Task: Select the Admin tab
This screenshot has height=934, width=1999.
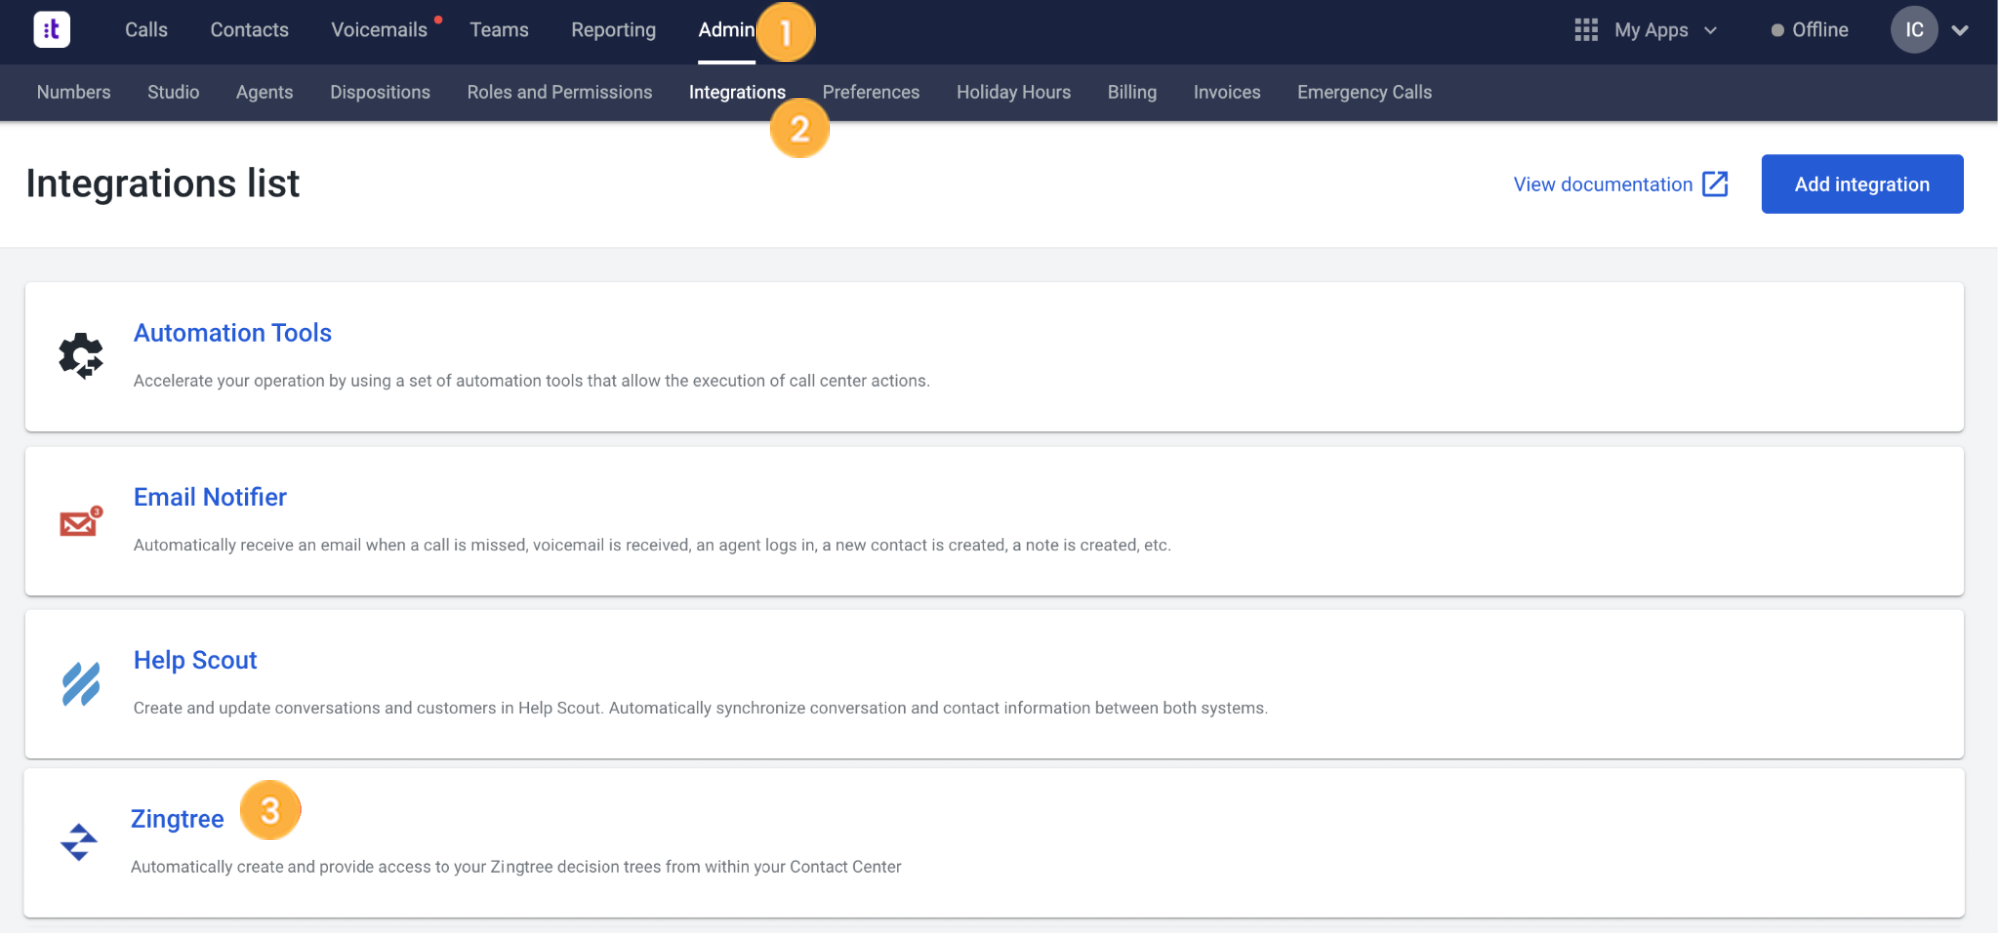Action: click(x=726, y=30)
